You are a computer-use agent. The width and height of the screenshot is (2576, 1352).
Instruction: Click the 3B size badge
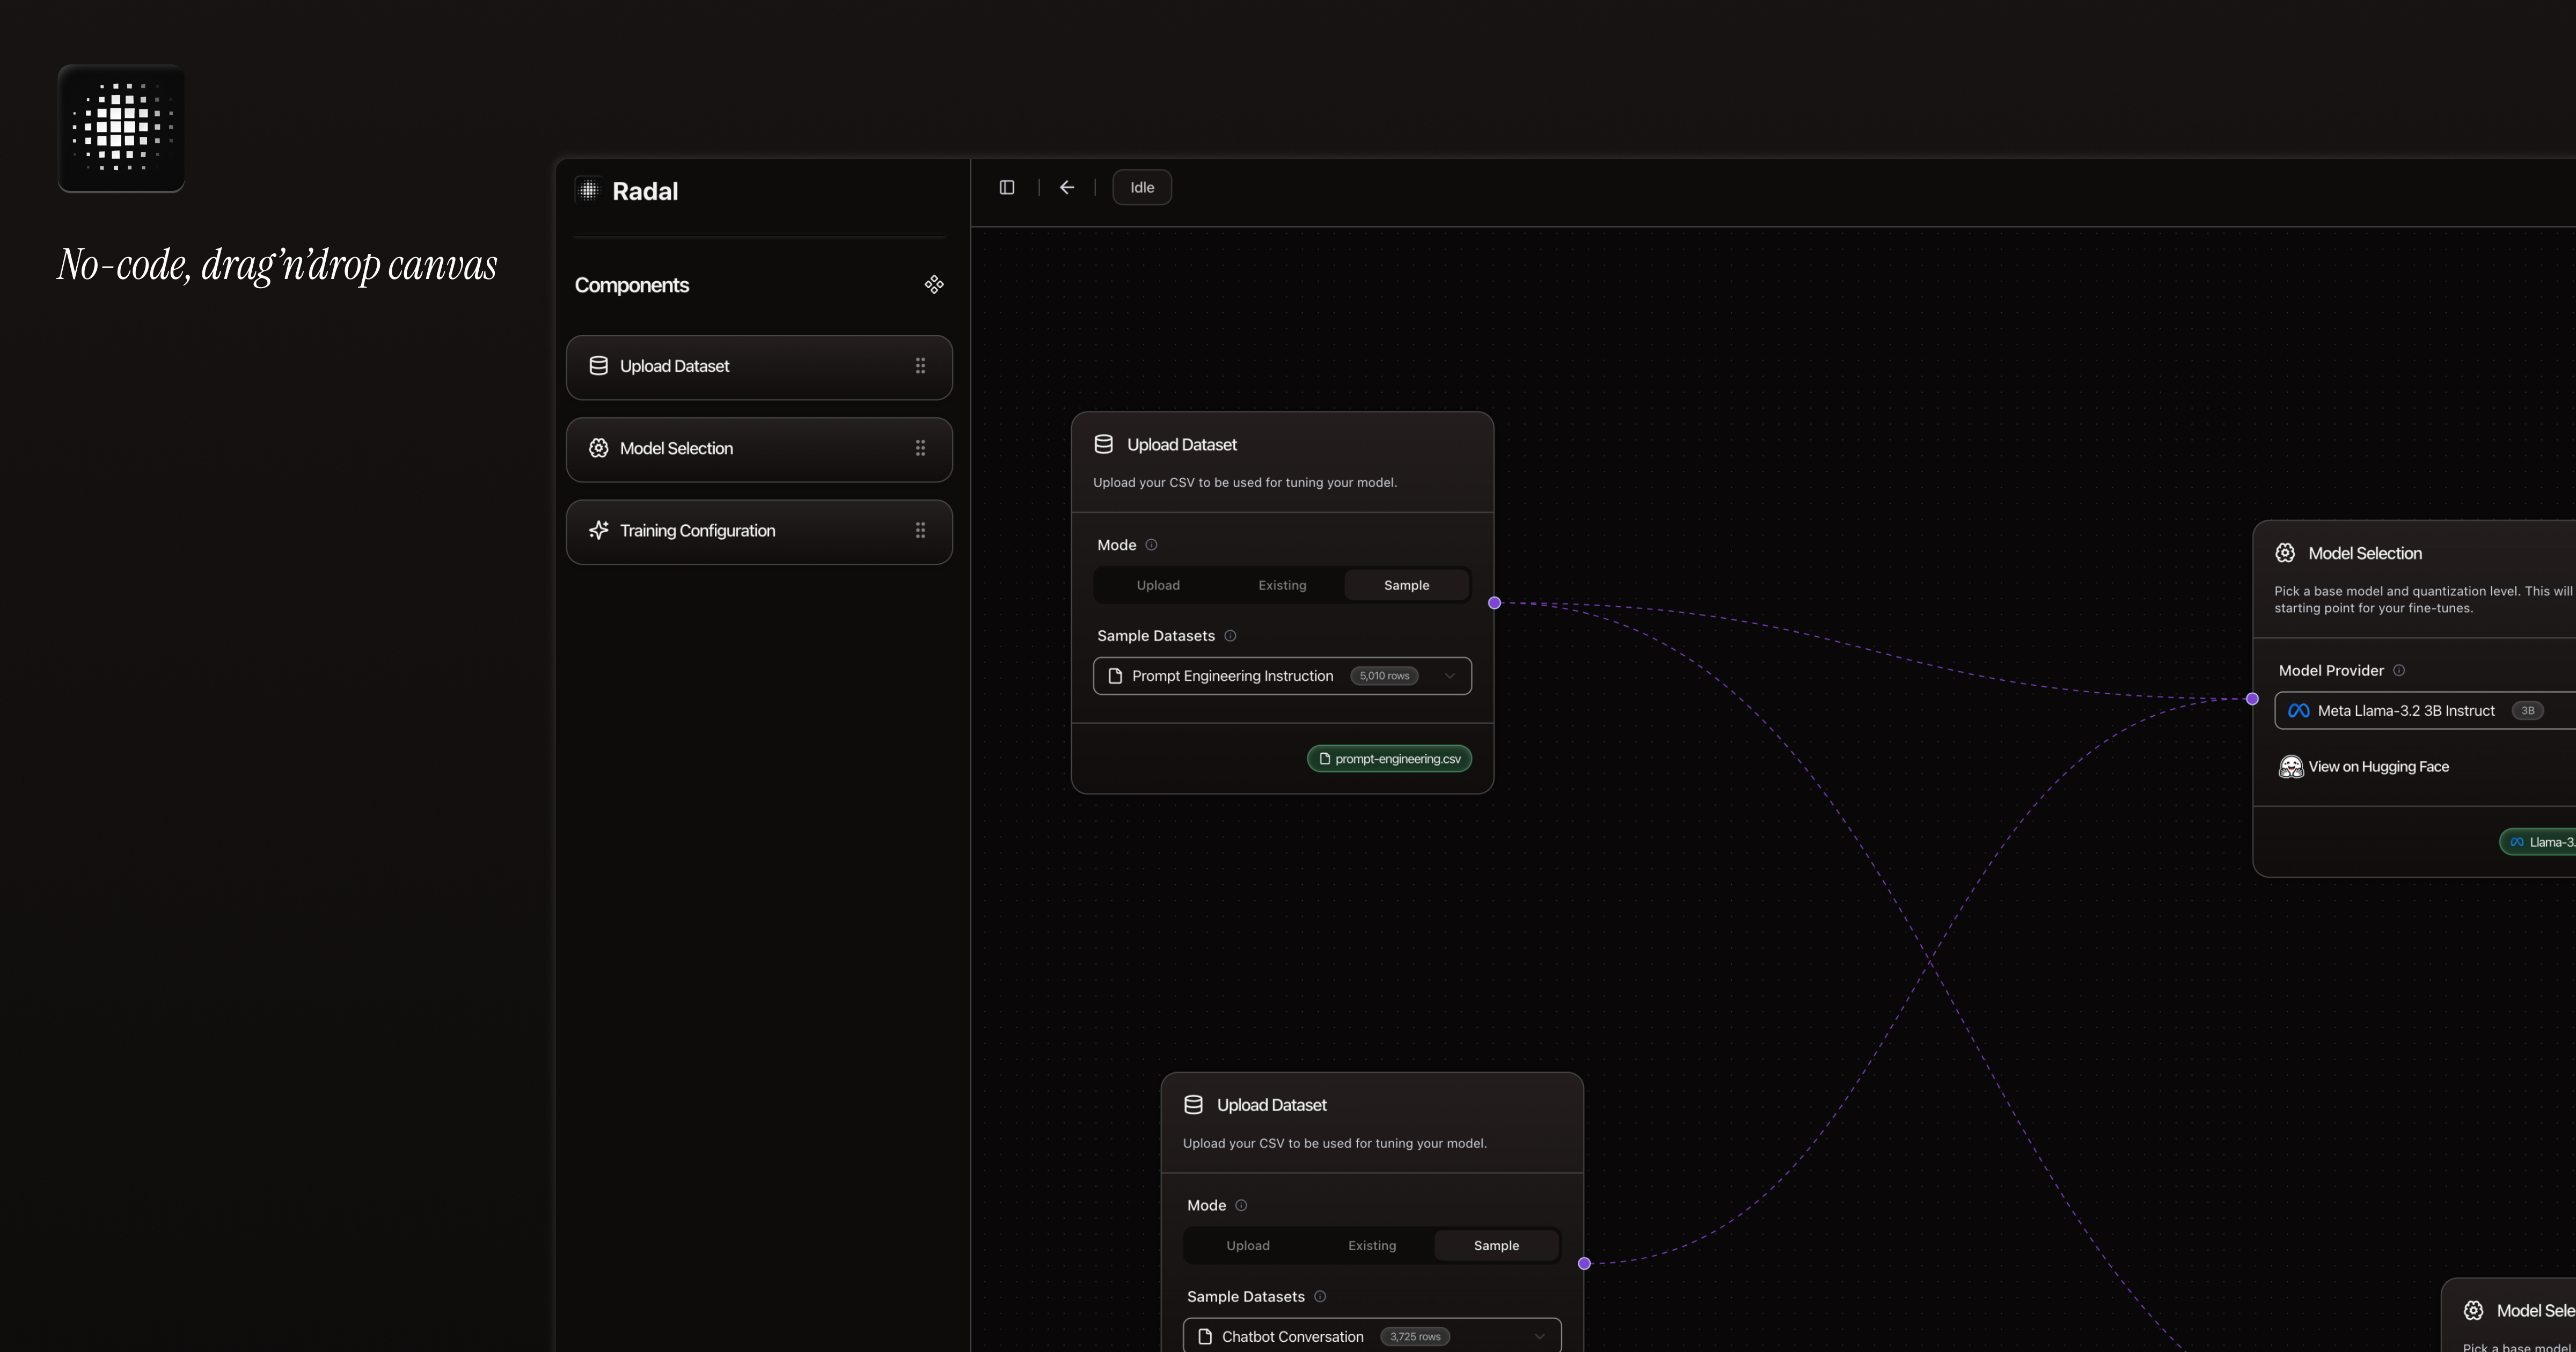pyautogui.click(x=2527, y=711)
